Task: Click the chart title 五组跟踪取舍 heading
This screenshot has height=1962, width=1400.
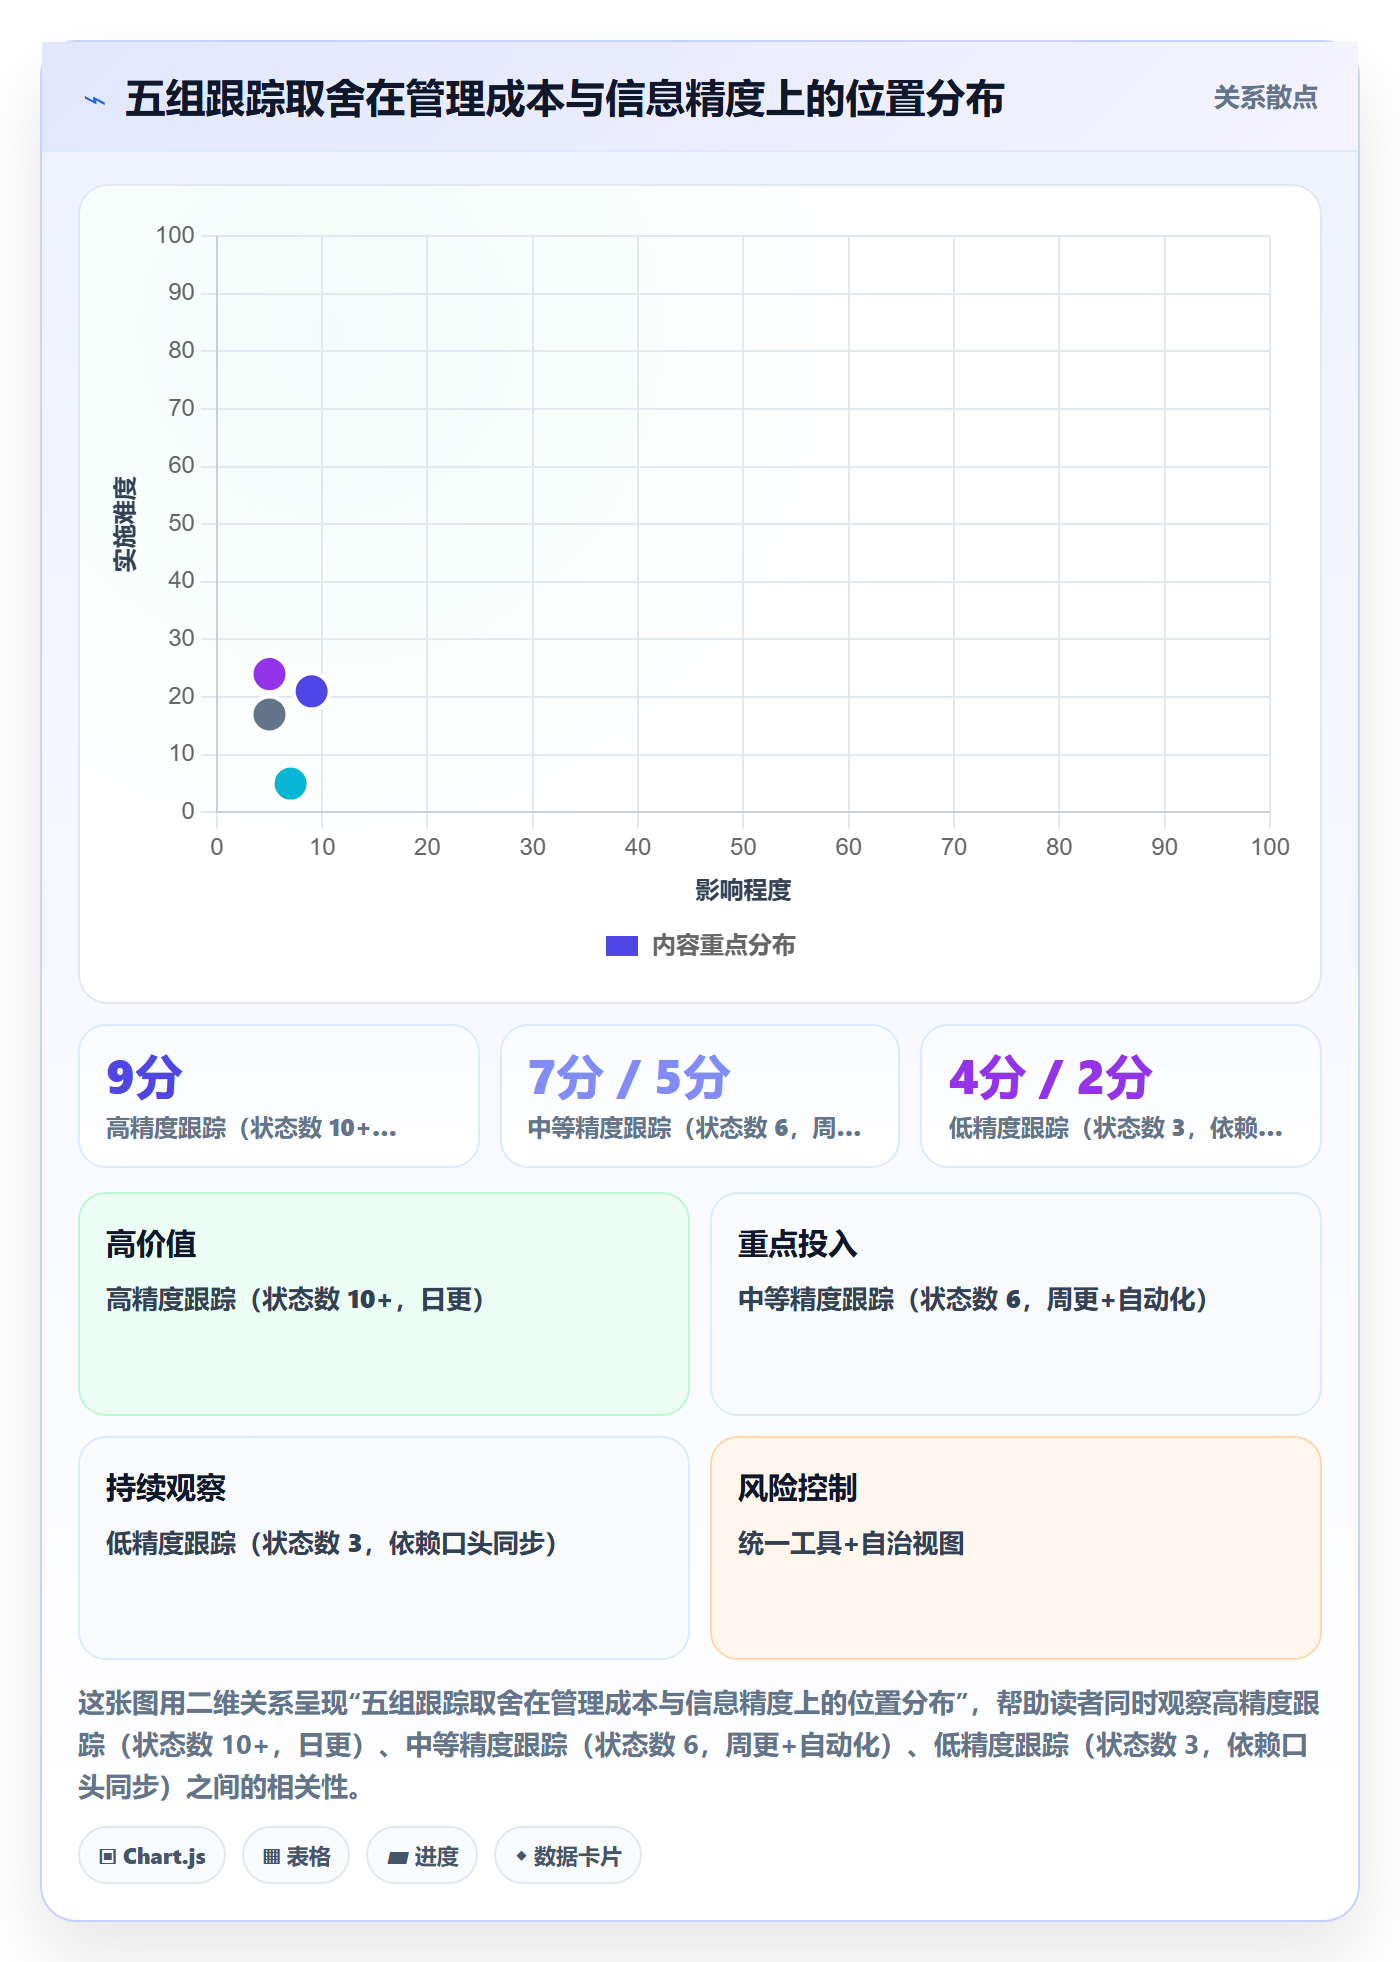Action: [565, 99]
